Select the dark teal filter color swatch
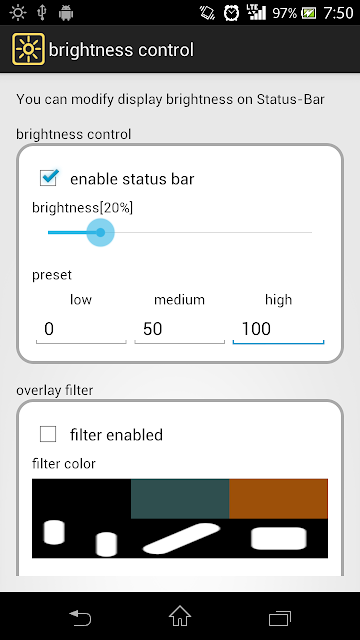Image resolution: width=360 pixels, height=640 pixels. tap(180, 499)
